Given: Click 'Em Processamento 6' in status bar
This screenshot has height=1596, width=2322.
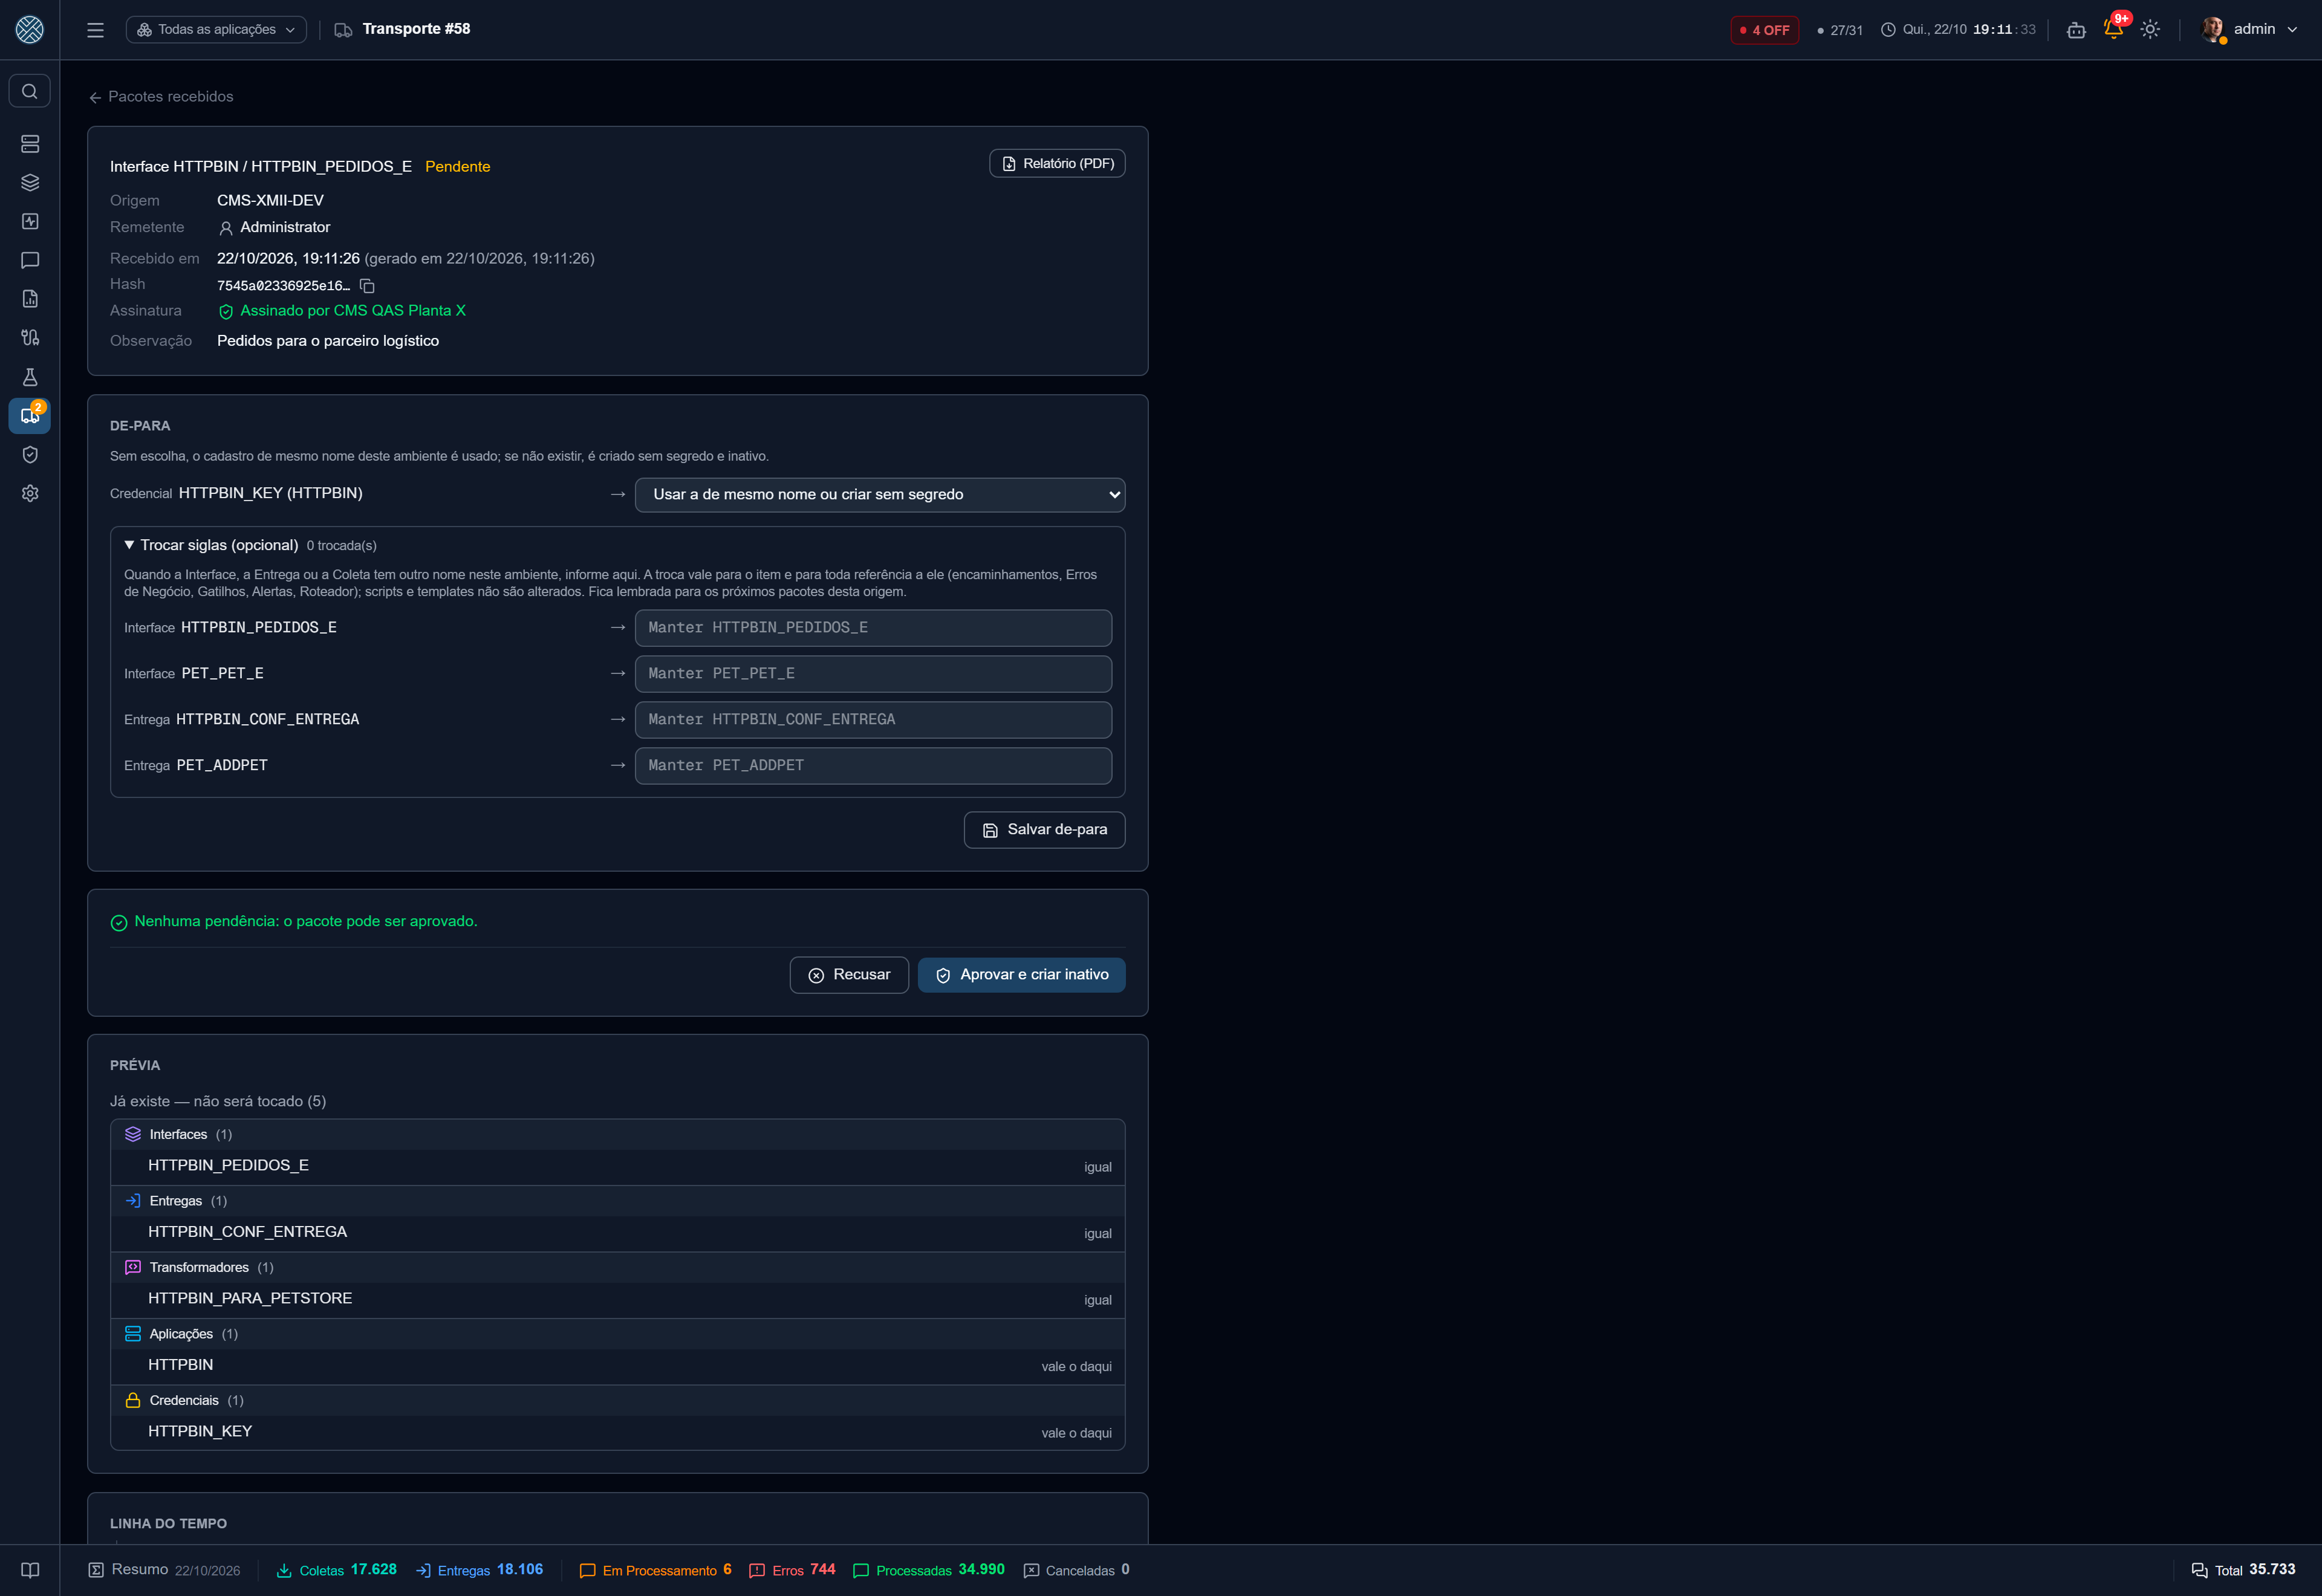Looking at the screenshot, I should [x=656, y=1570].
